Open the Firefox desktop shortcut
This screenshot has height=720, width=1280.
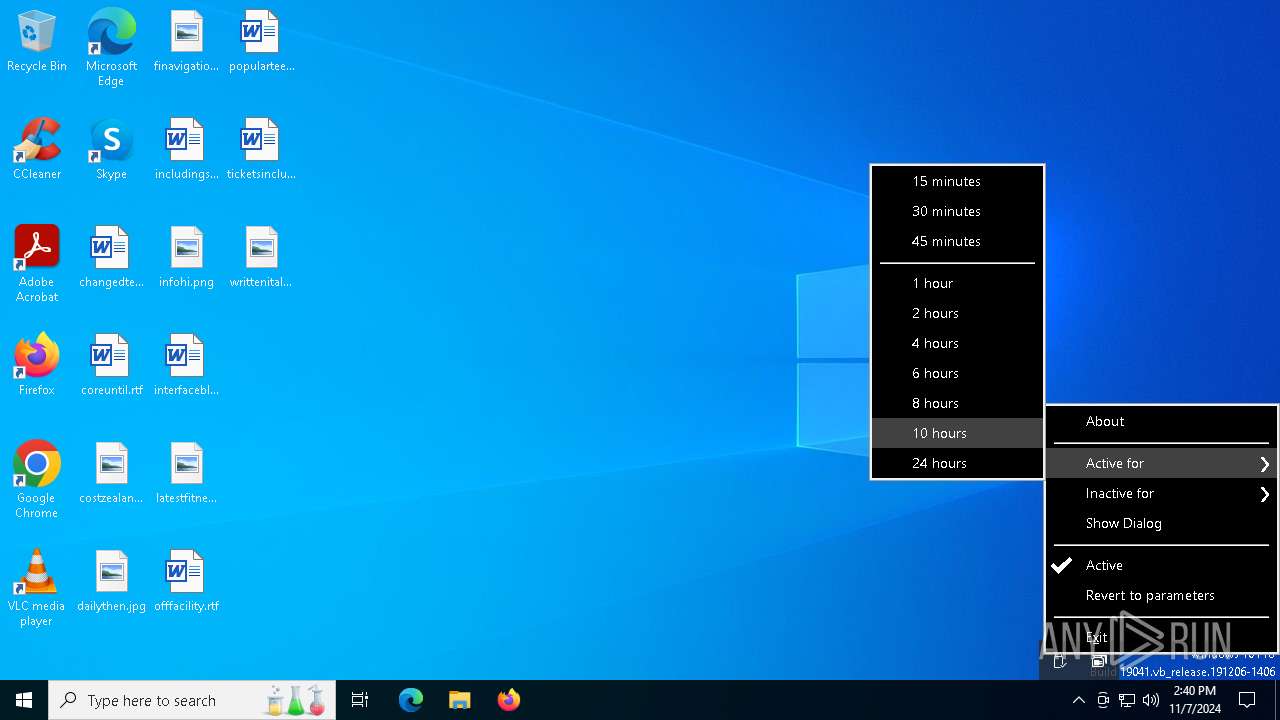tap(37, 366)
